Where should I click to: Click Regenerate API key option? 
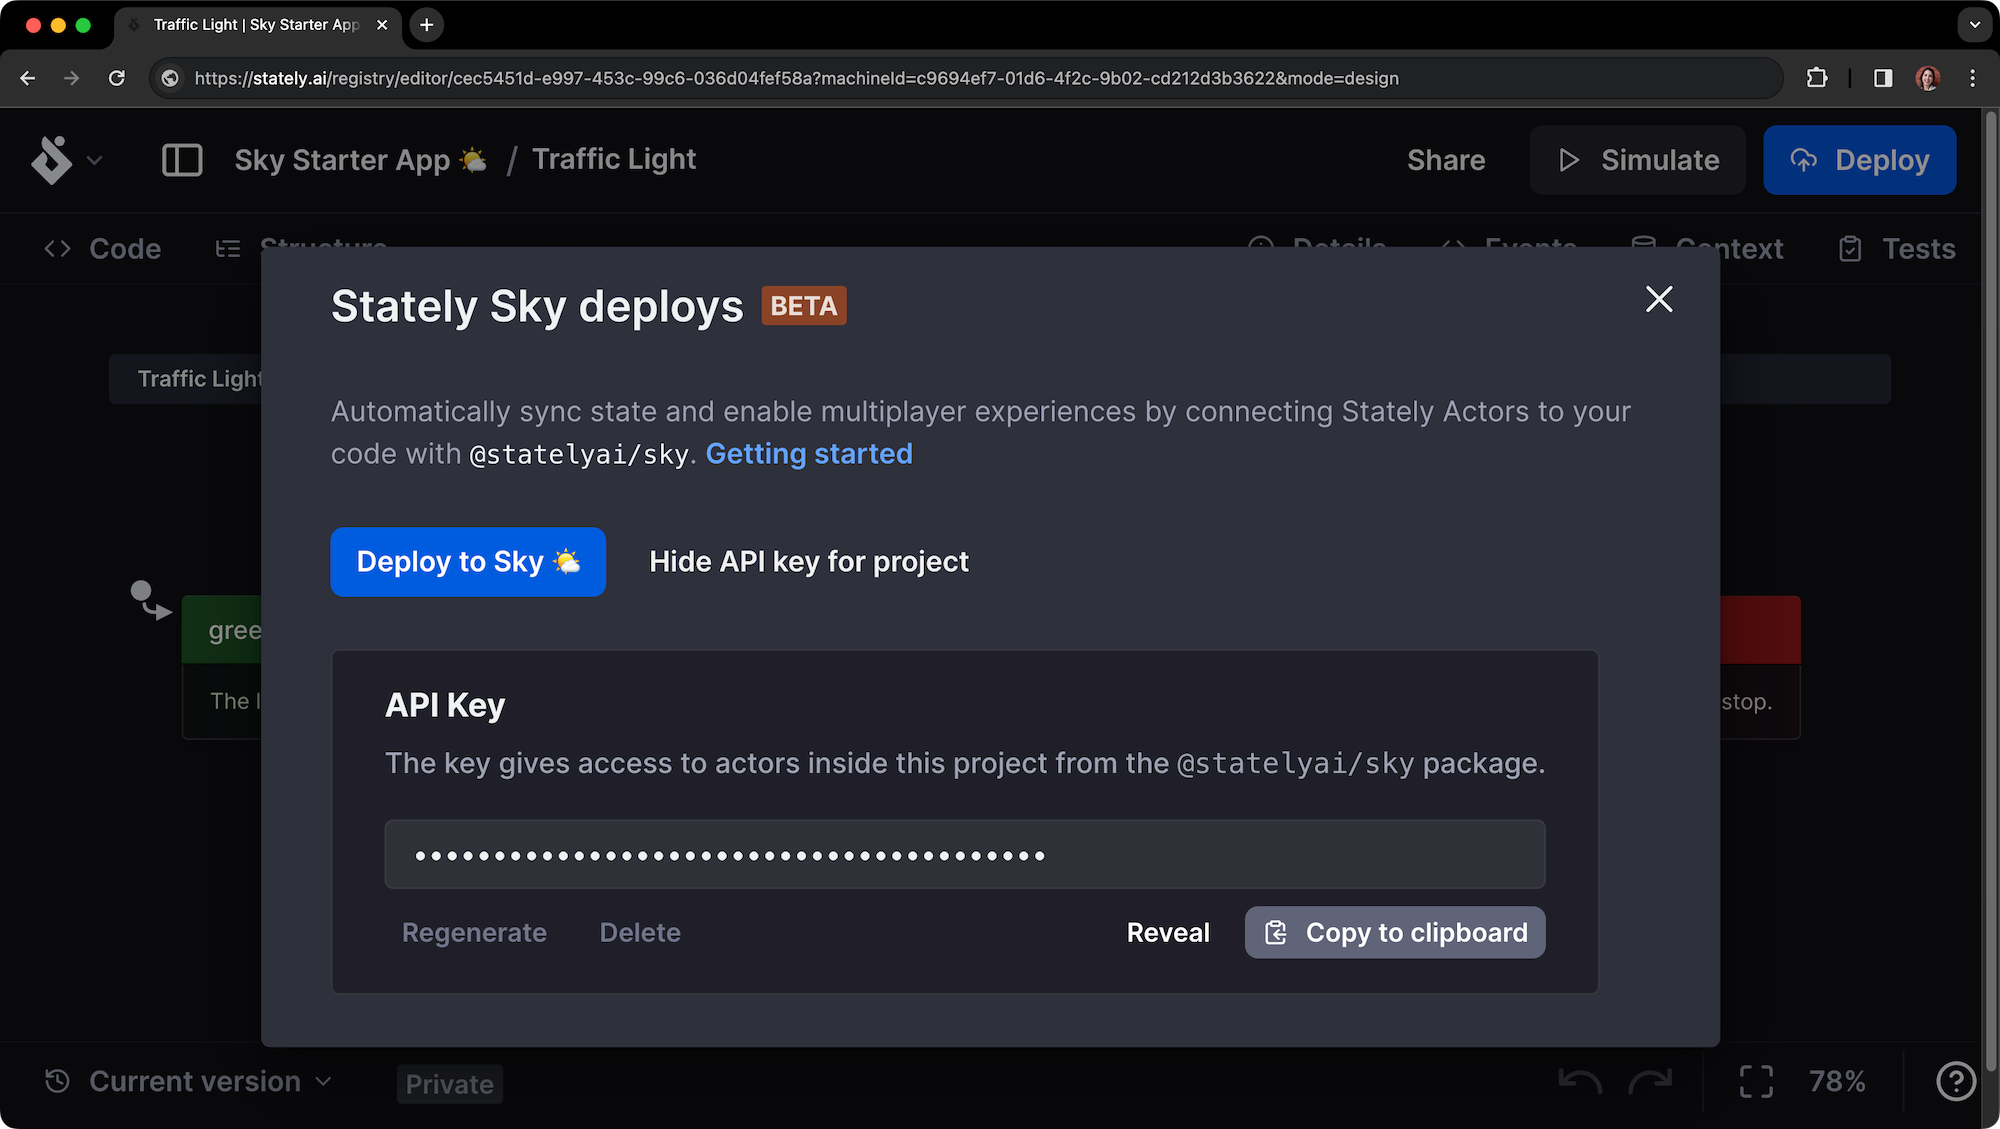click(x=474, y=931)
